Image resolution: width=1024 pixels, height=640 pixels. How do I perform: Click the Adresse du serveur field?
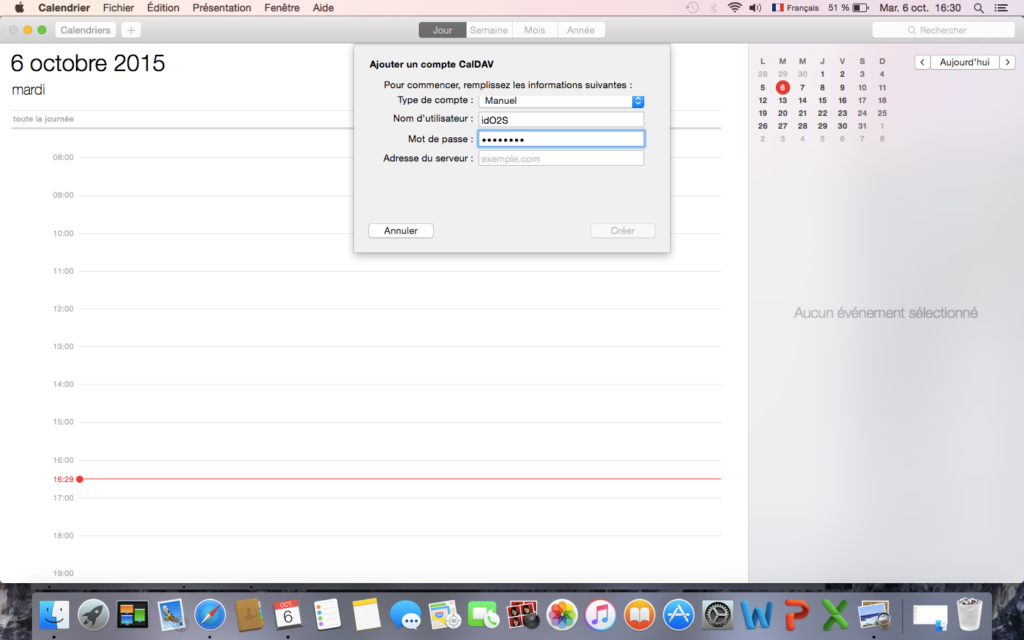pyautogui.click(x=561, y=158)
